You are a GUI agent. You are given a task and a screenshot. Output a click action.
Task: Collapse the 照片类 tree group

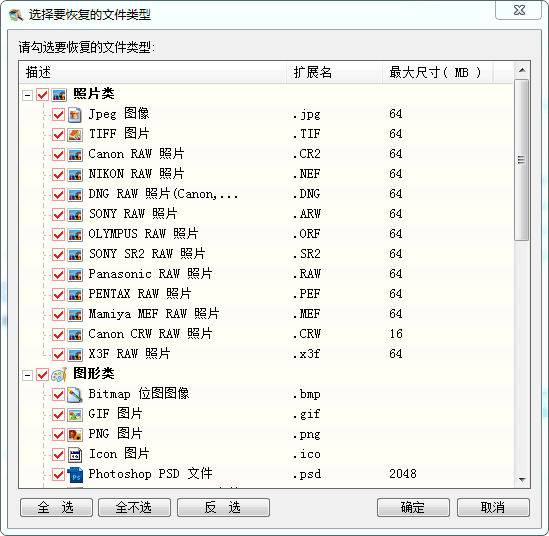[27, 95]
